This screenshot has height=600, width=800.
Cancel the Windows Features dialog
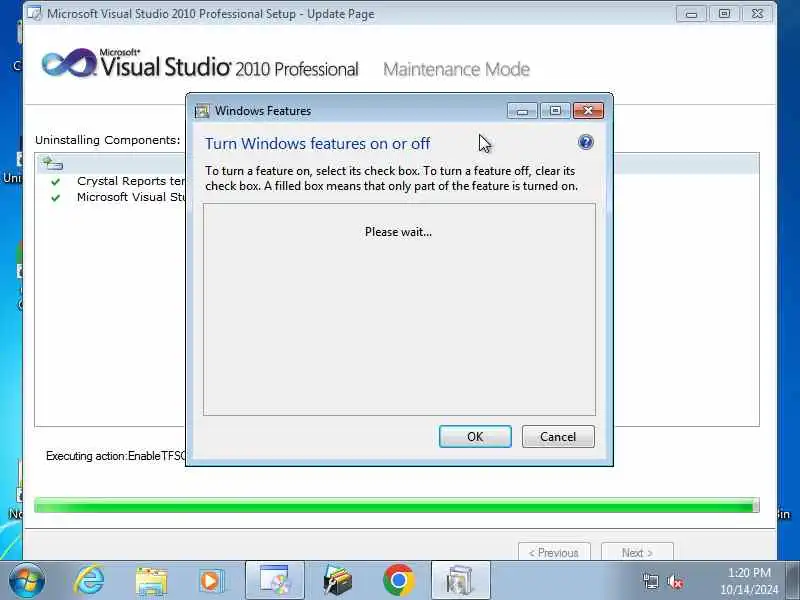pos(558,437)
